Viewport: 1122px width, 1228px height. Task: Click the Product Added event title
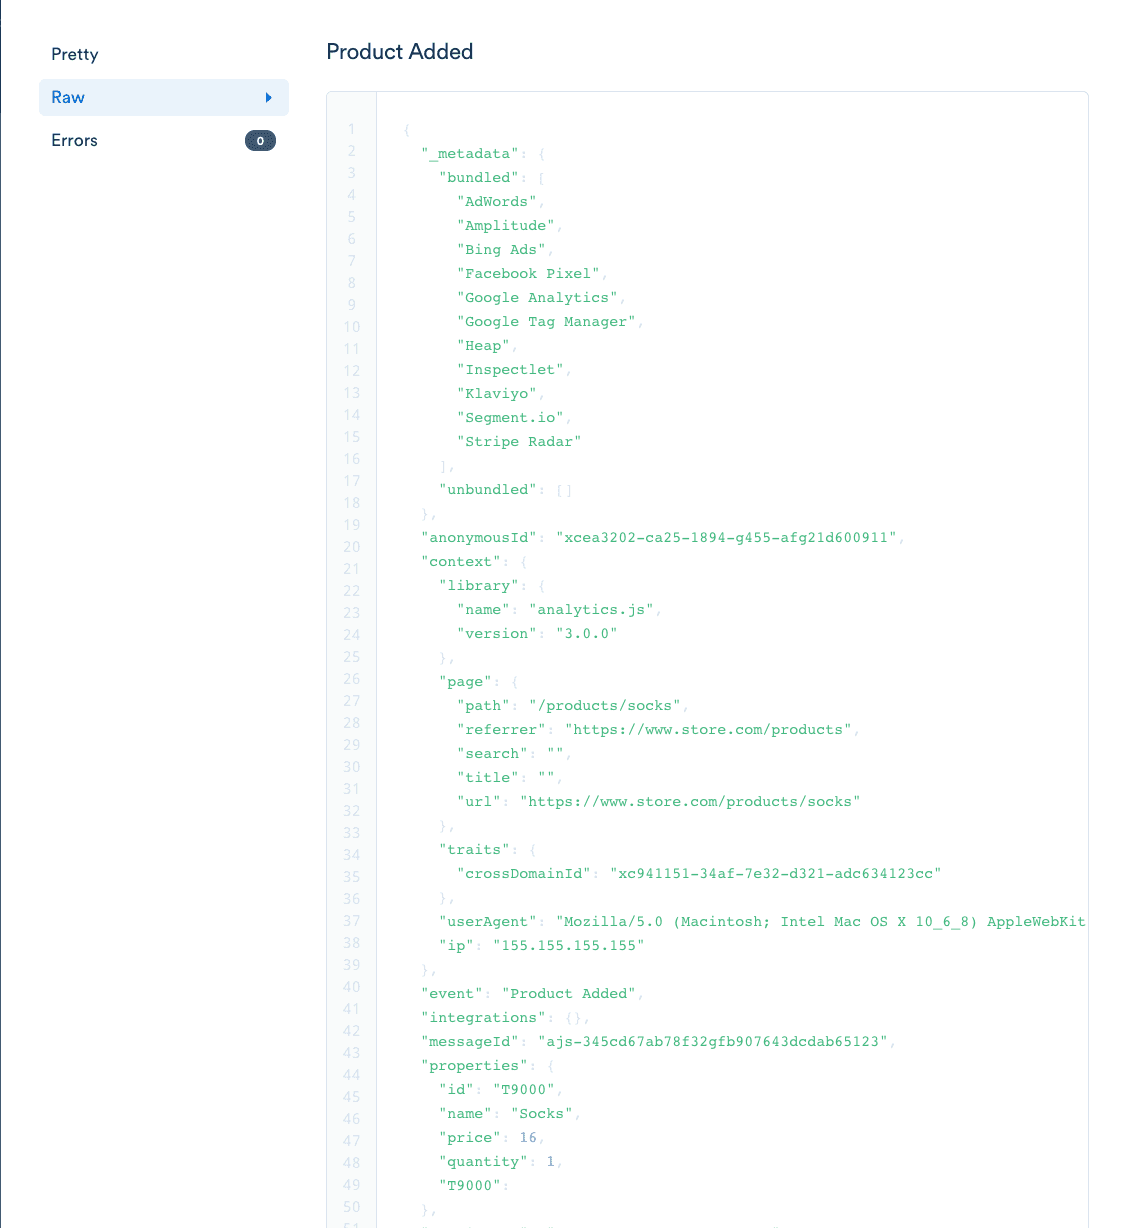coord(399,51)
